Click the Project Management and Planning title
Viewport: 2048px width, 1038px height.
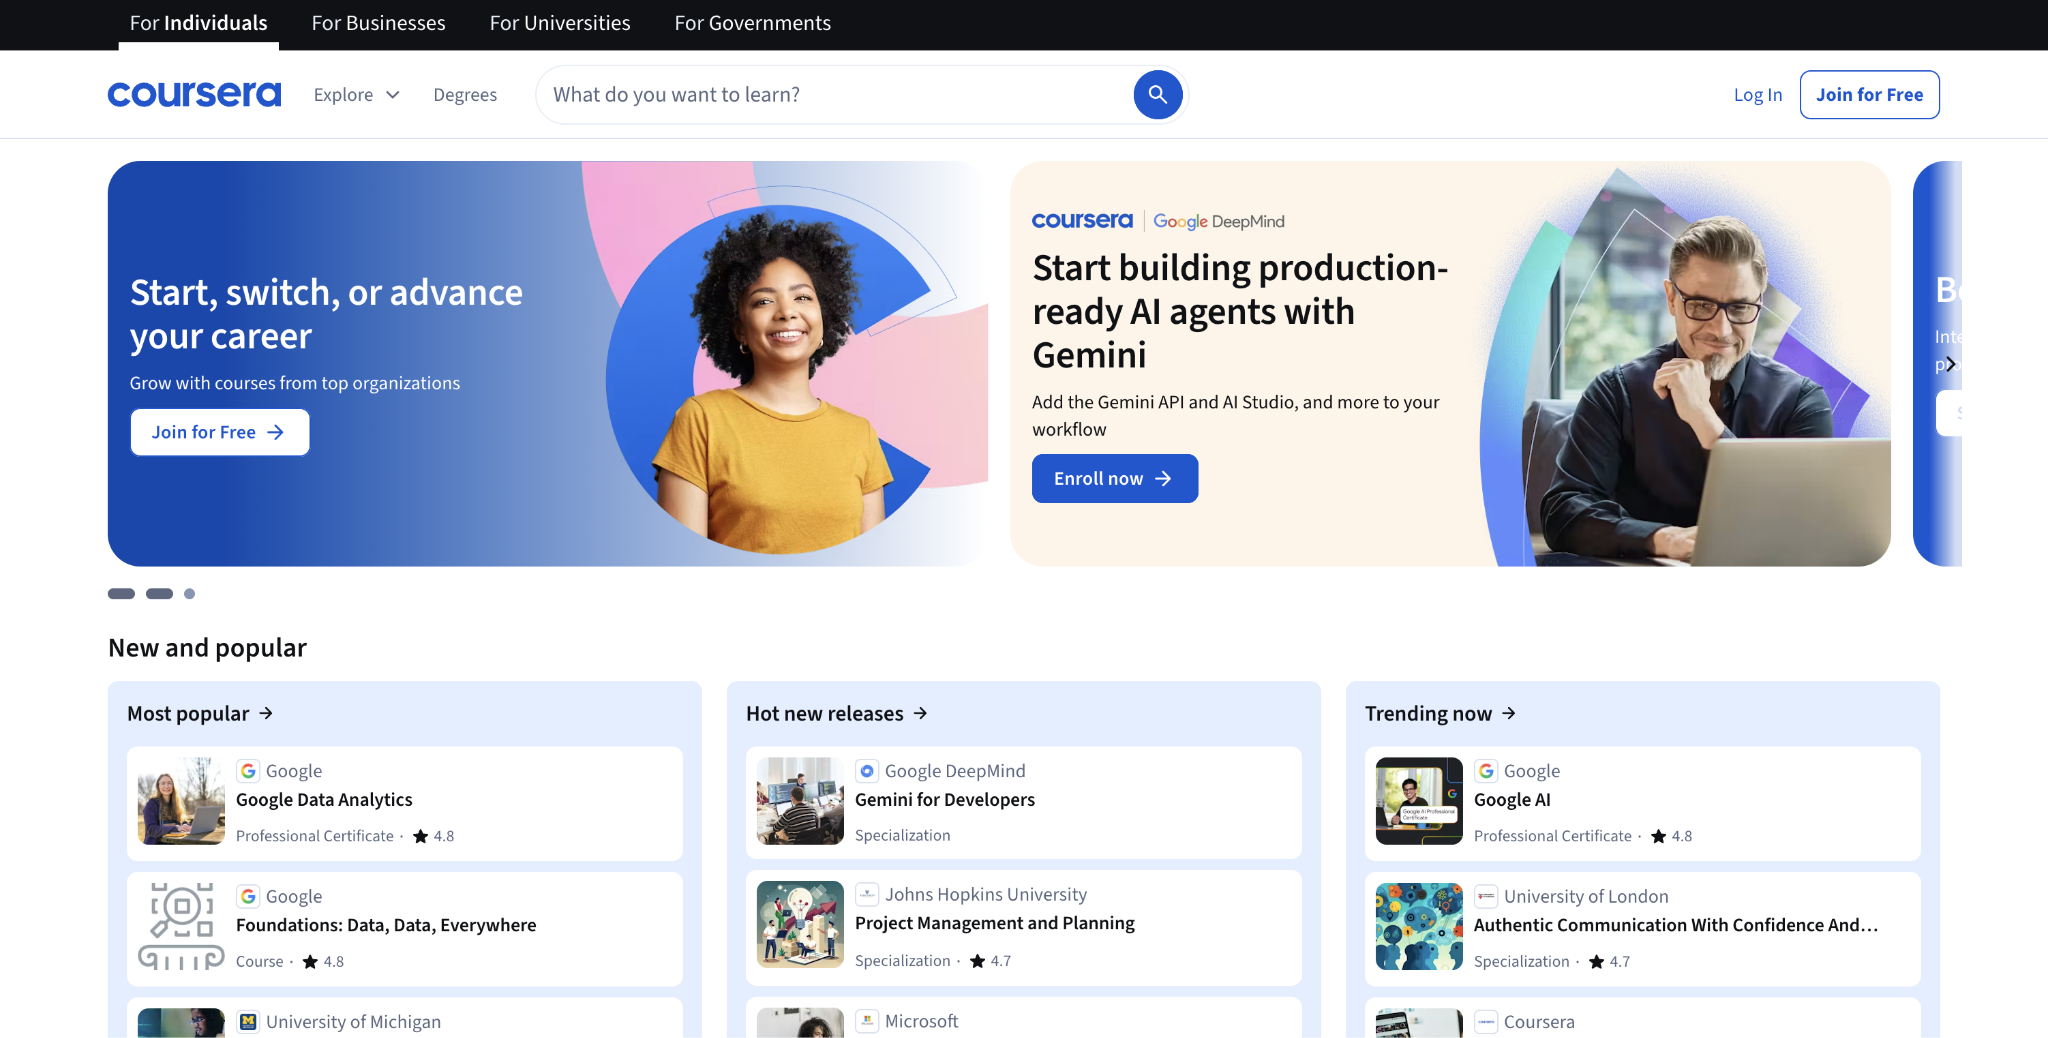click(x=995, y=923)
